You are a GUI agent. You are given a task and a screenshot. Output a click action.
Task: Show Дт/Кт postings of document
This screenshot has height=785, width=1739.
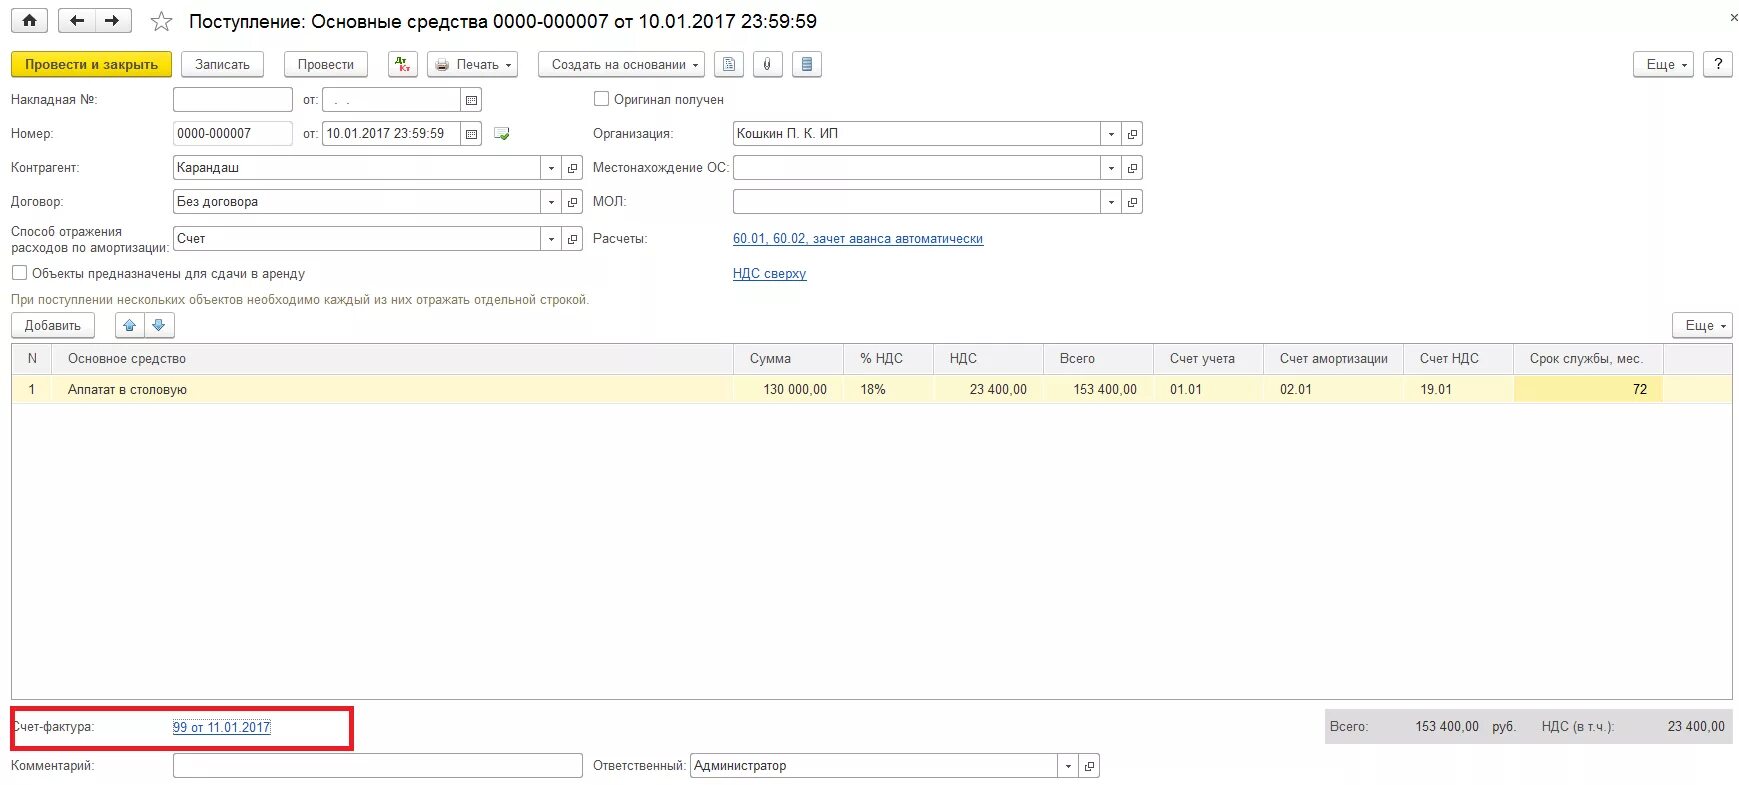(x=402, y=64)
